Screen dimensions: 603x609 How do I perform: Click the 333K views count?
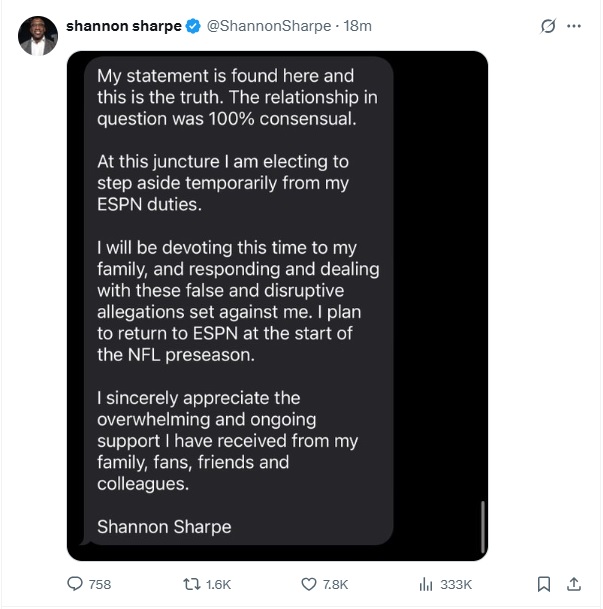pyautogui.click(x=455, y=585)
